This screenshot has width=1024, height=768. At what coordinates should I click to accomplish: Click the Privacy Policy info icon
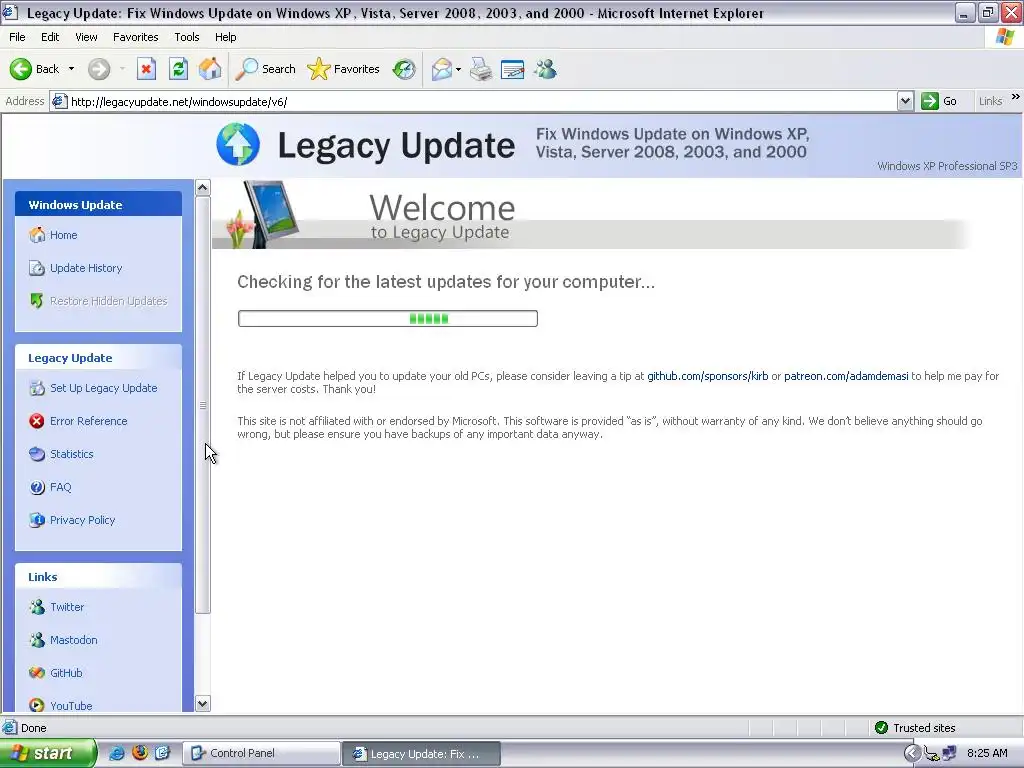click(x=37, y=520)
